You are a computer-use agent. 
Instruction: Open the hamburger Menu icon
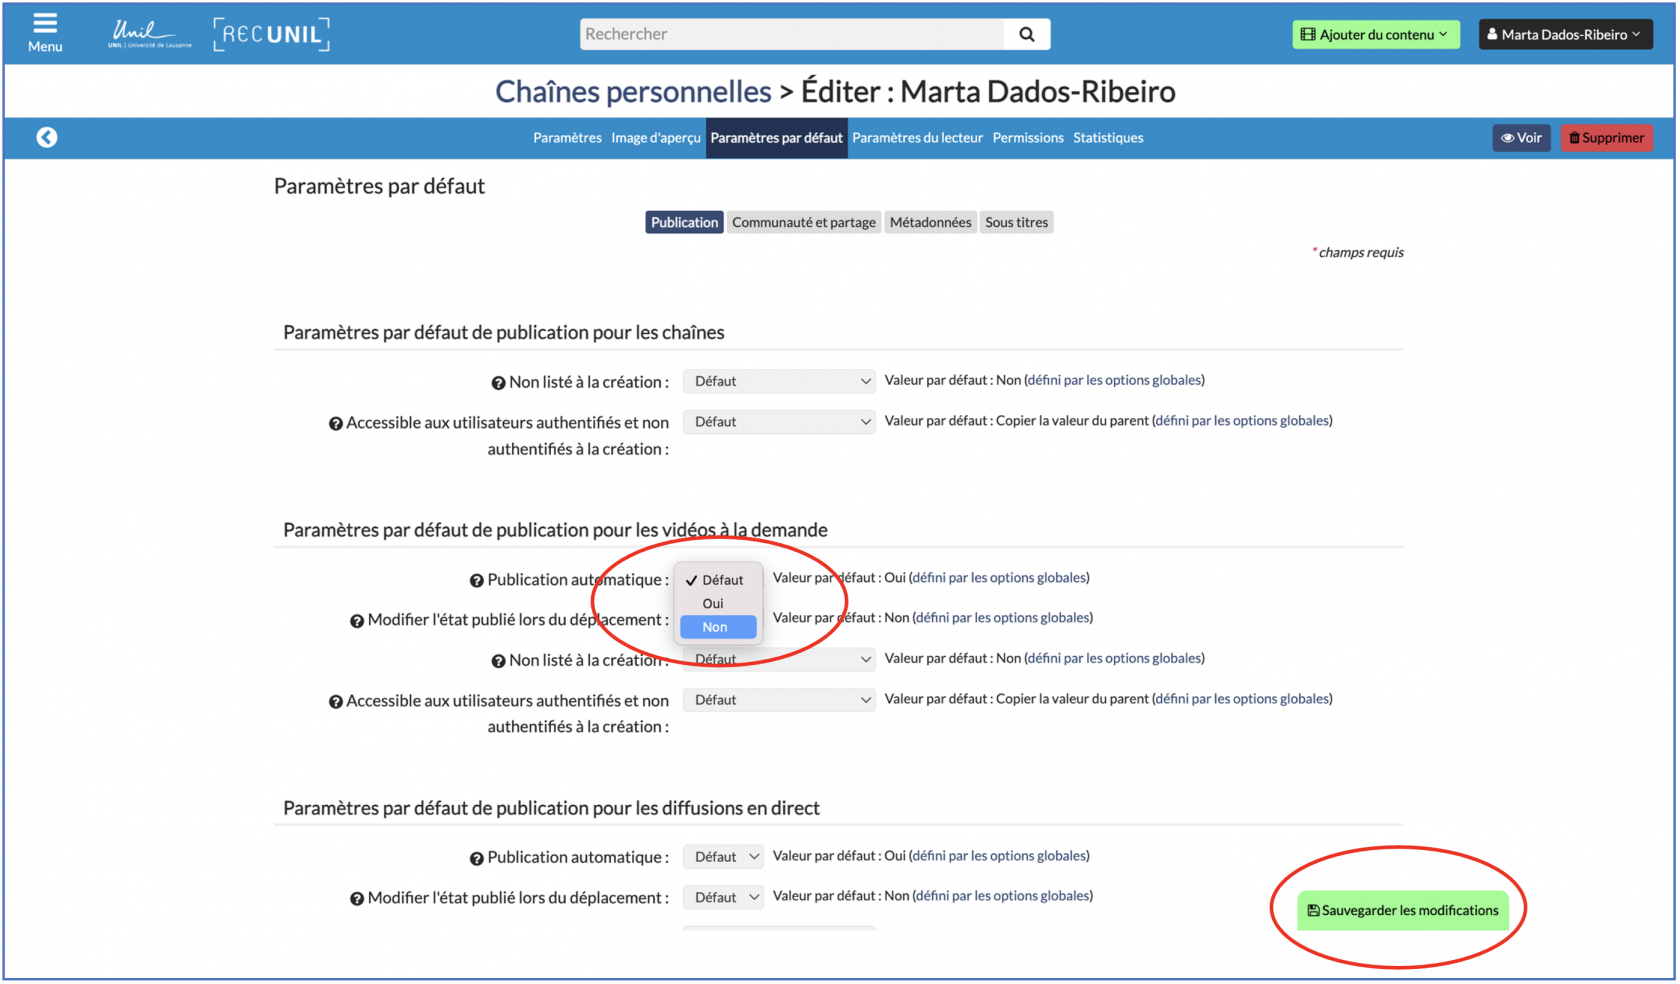[45, 32]
